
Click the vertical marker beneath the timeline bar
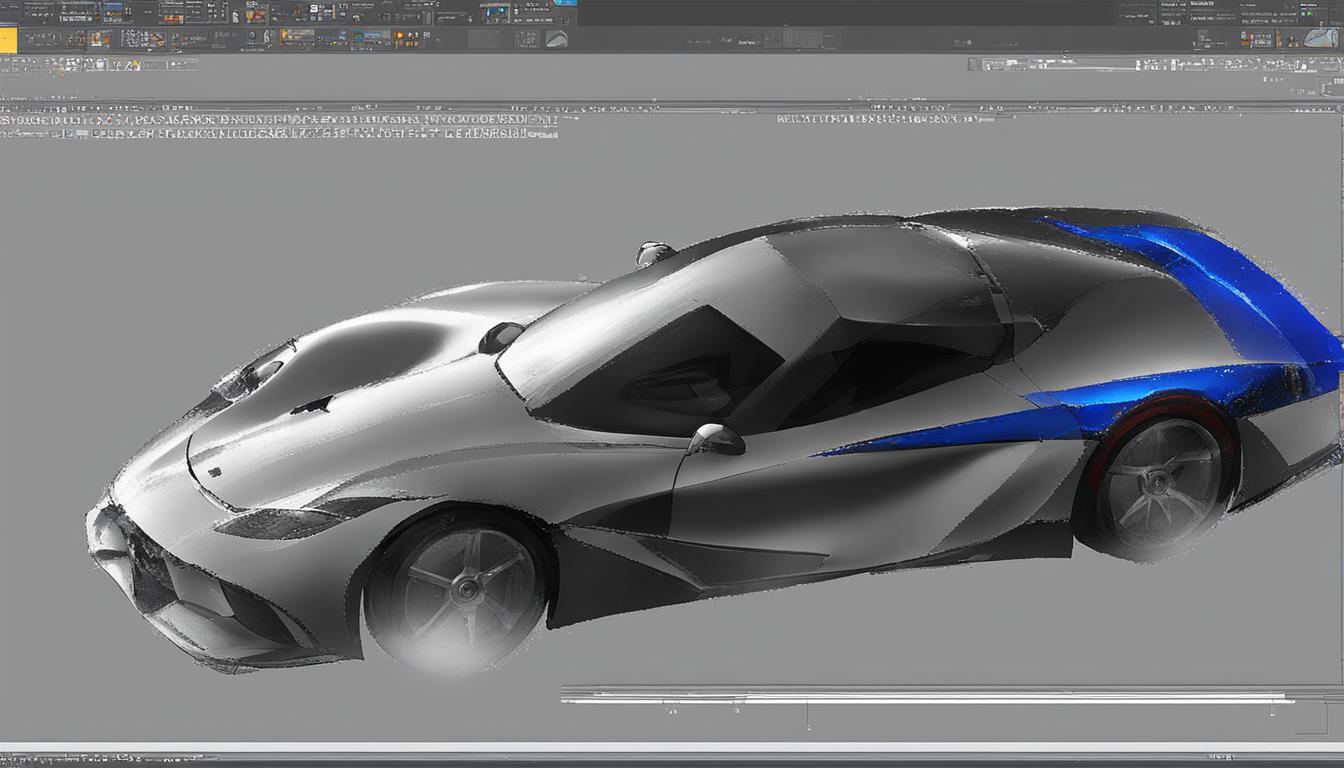coord(807,716)
